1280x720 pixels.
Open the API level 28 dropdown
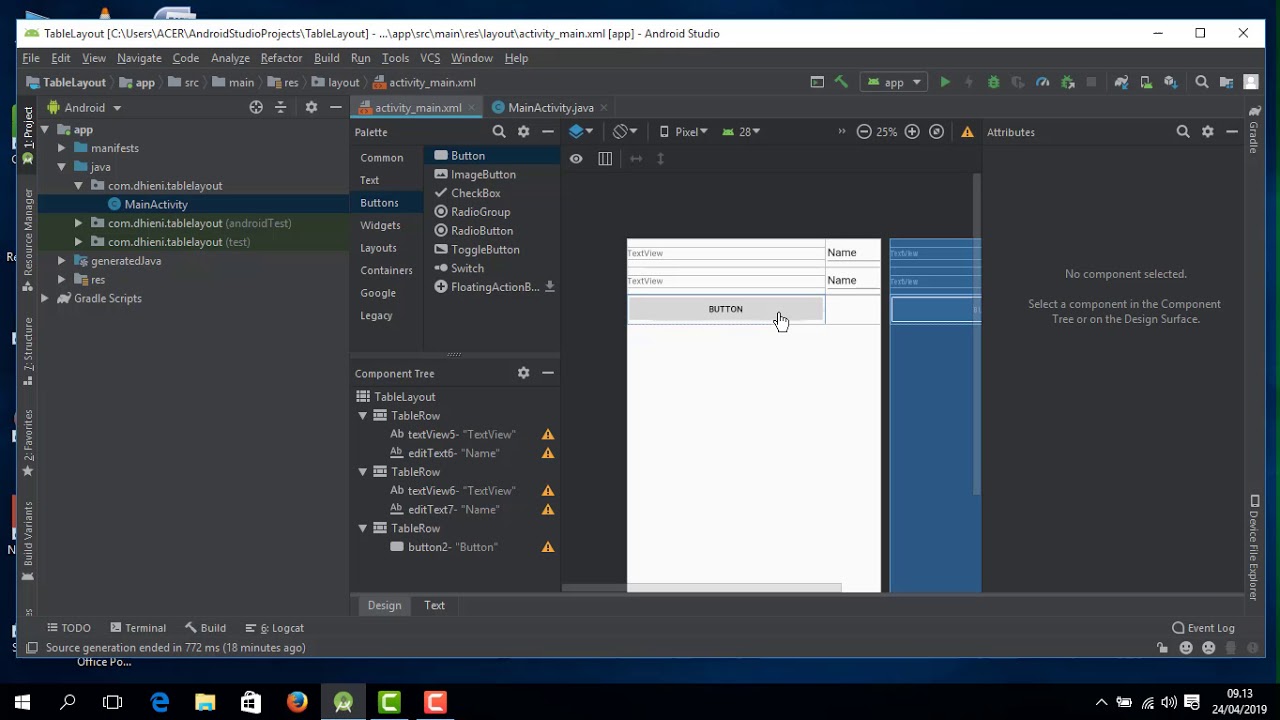741,132
